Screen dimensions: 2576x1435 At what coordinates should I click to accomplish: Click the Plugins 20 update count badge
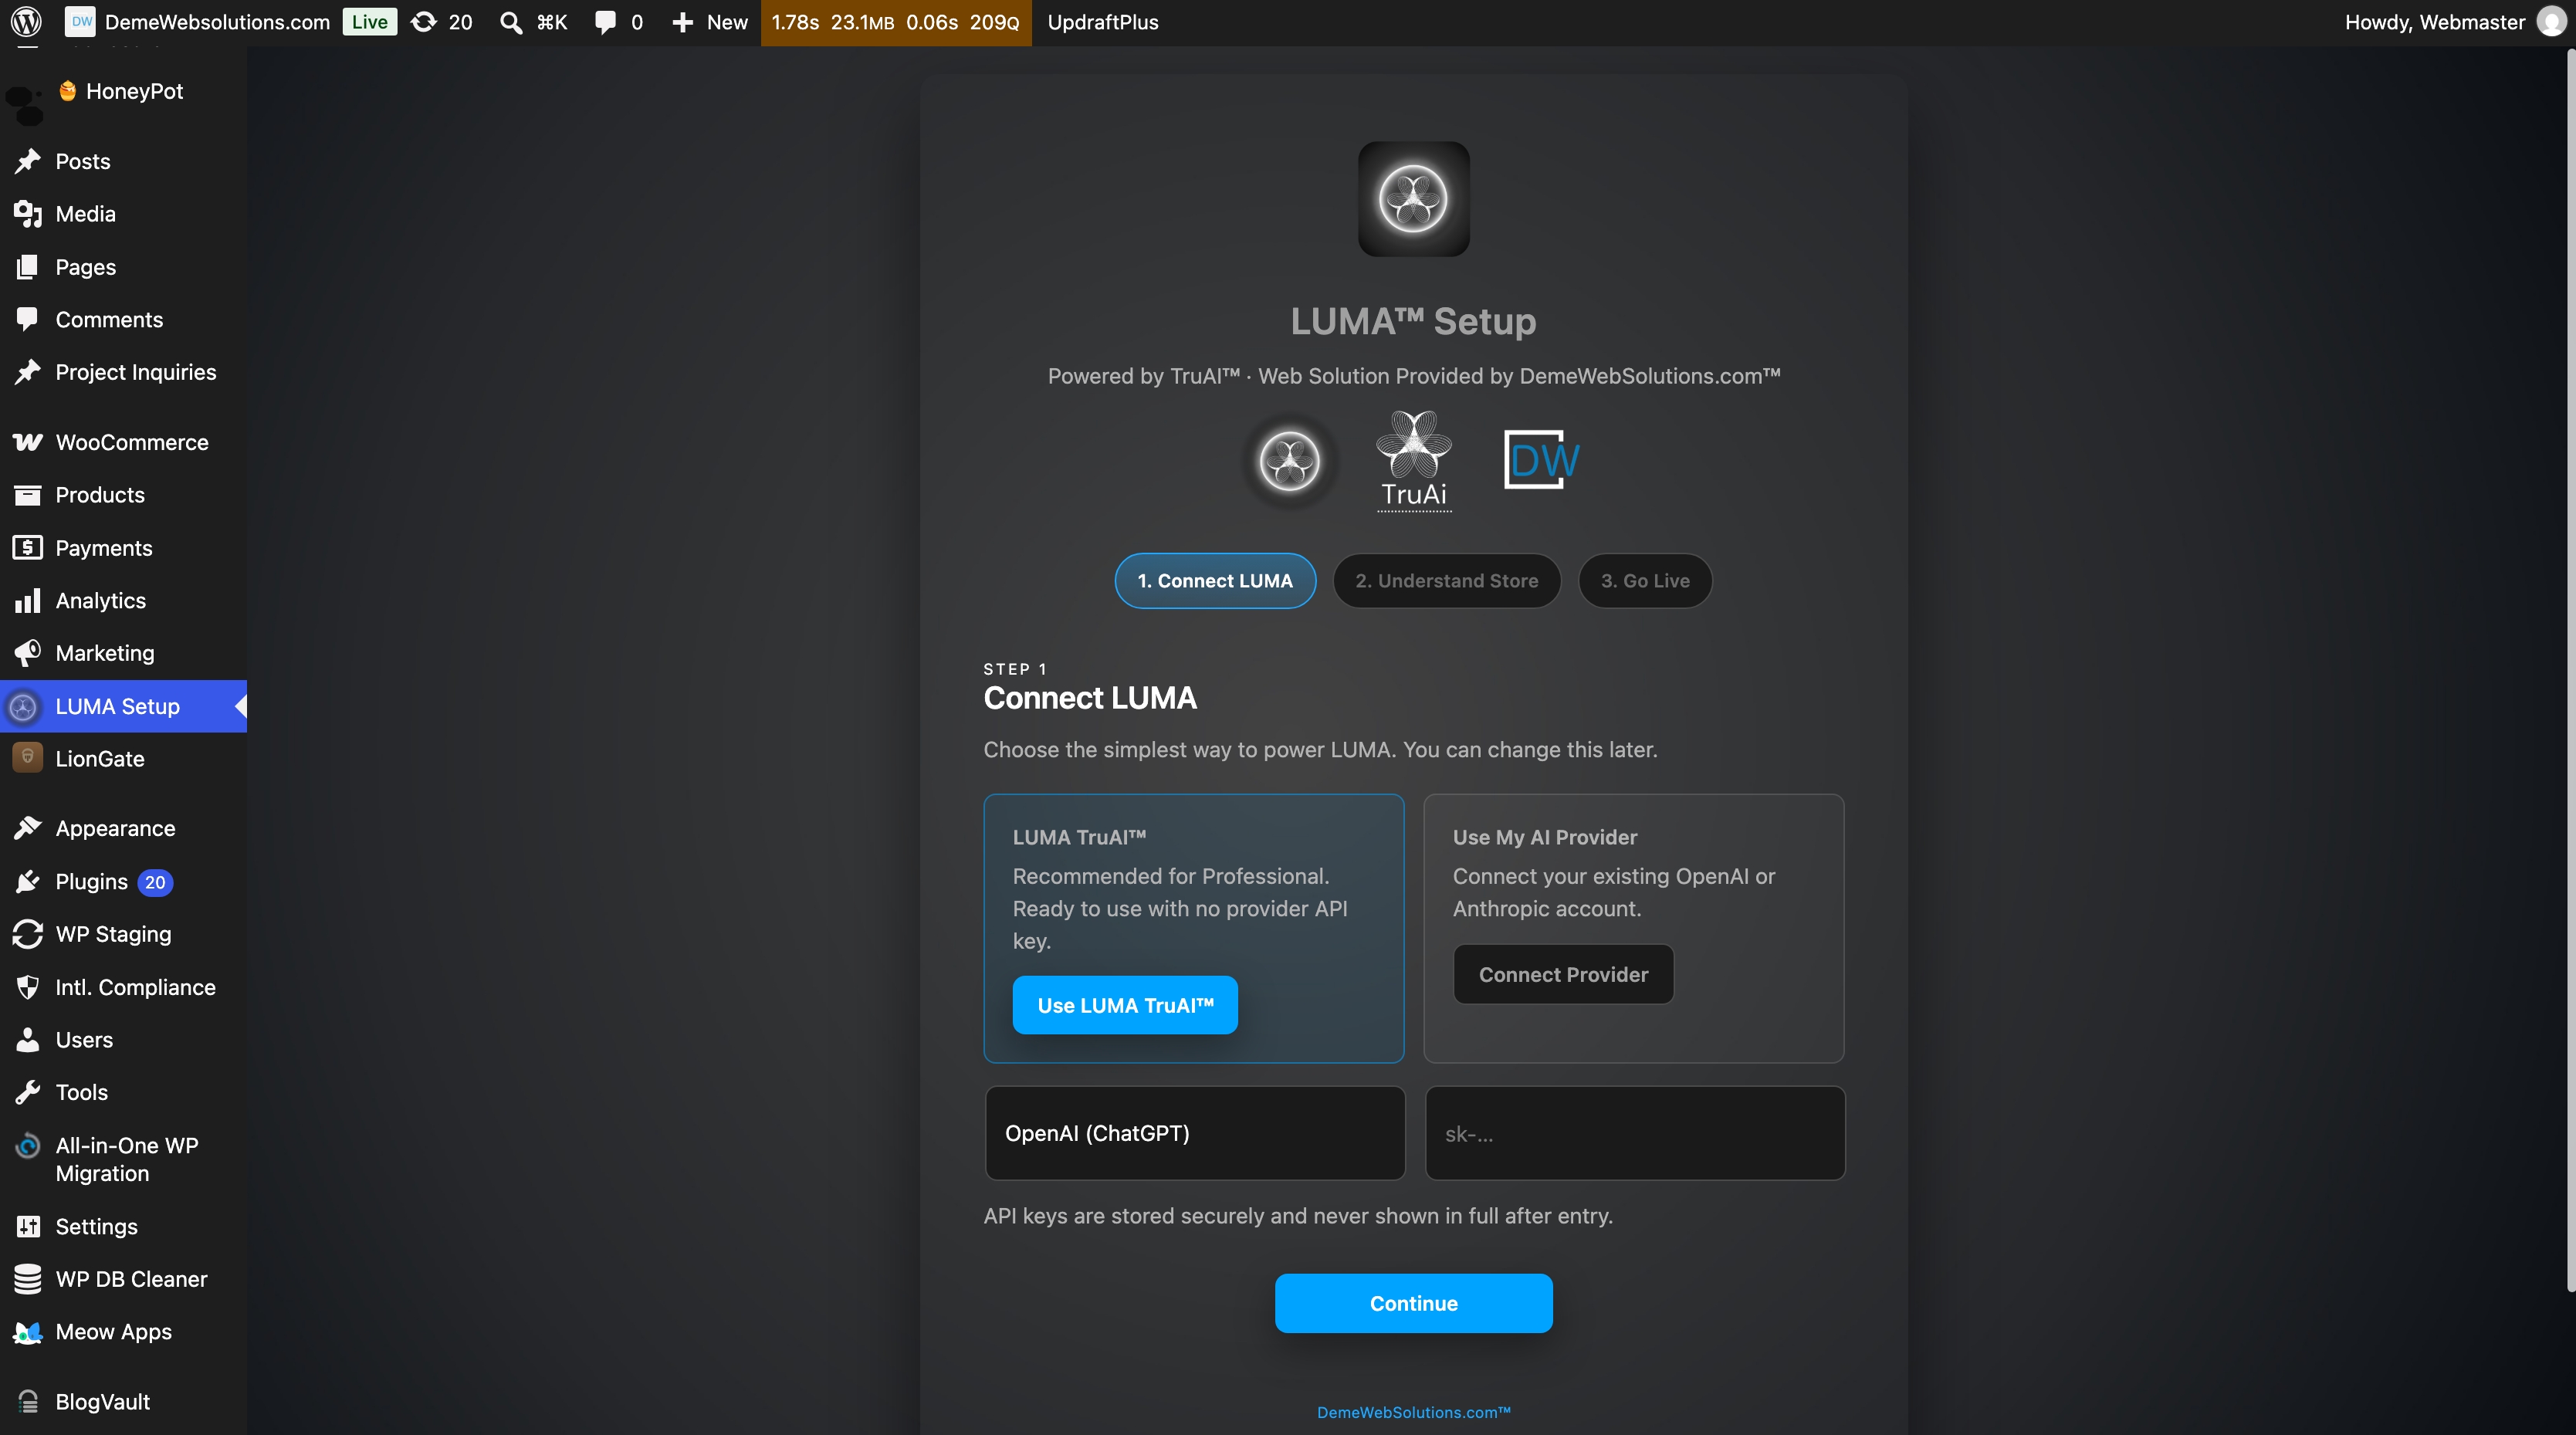coord(155,882)
